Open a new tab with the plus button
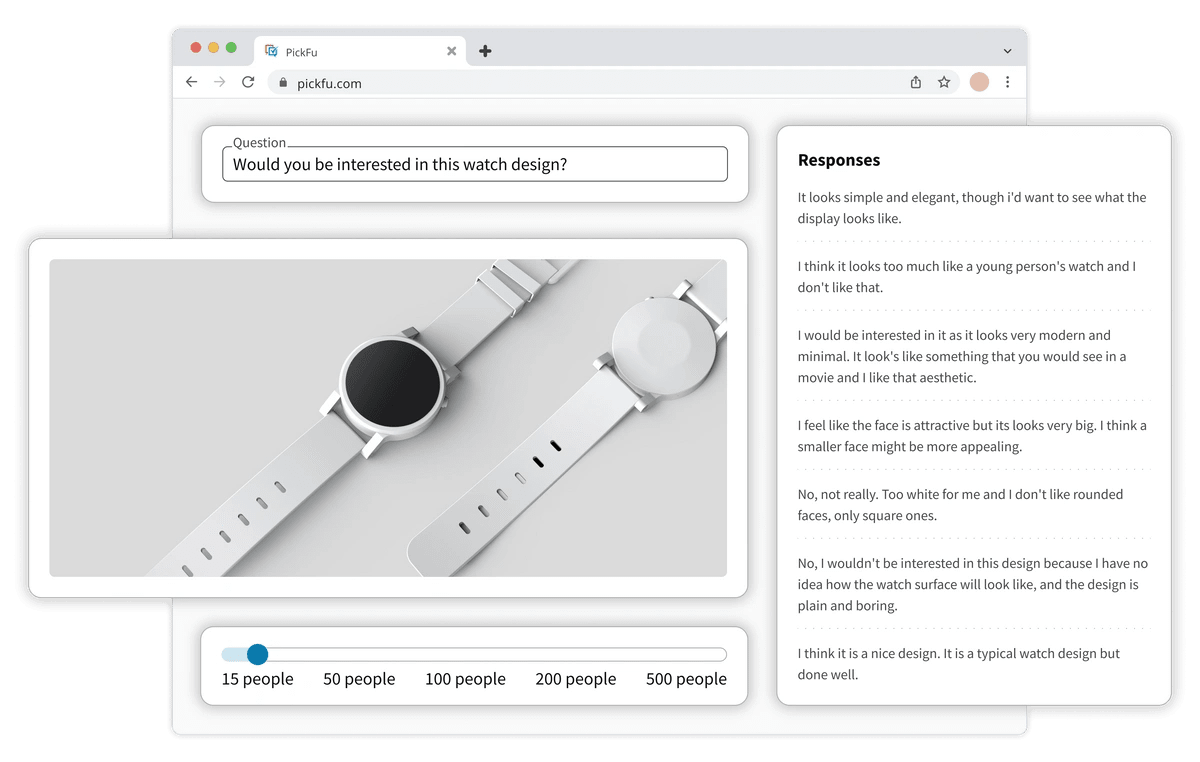 [485, 50]
